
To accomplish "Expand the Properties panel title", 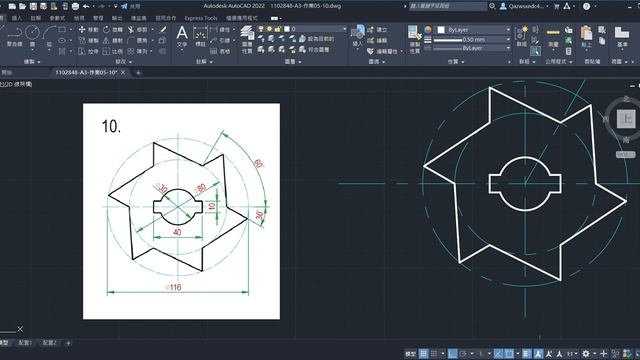I will pyautogui.click(x=455, y=62).
